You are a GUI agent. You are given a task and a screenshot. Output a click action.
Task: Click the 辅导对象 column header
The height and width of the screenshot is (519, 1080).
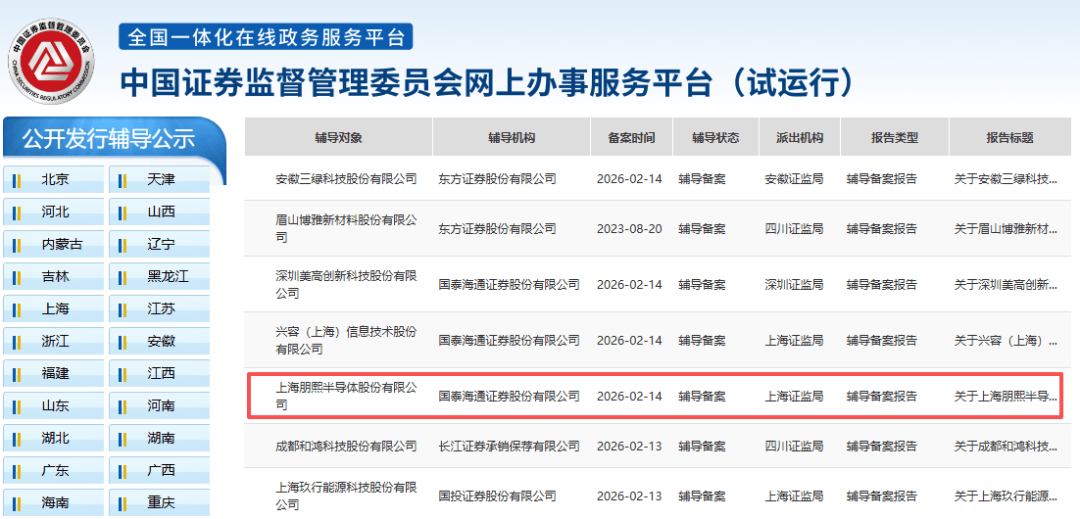[x=338, y=138]
